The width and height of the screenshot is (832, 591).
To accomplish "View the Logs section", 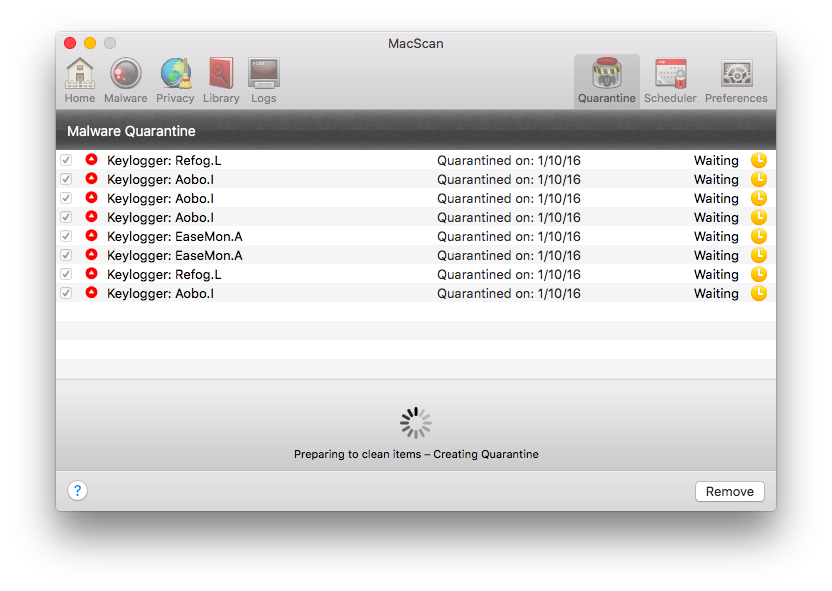I will [x=264, y=81].
